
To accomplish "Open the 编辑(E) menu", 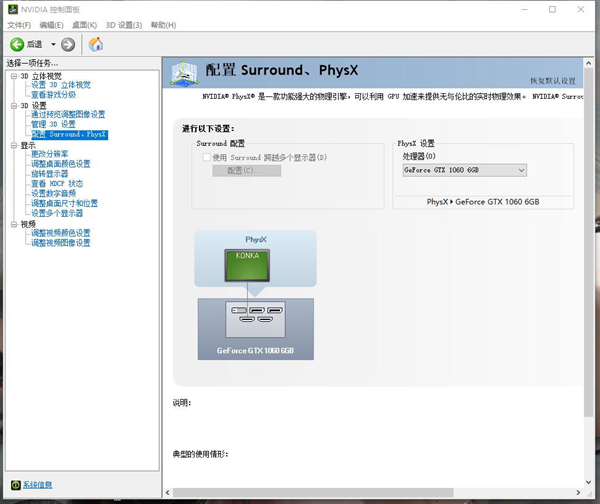I will coord(51,25).
